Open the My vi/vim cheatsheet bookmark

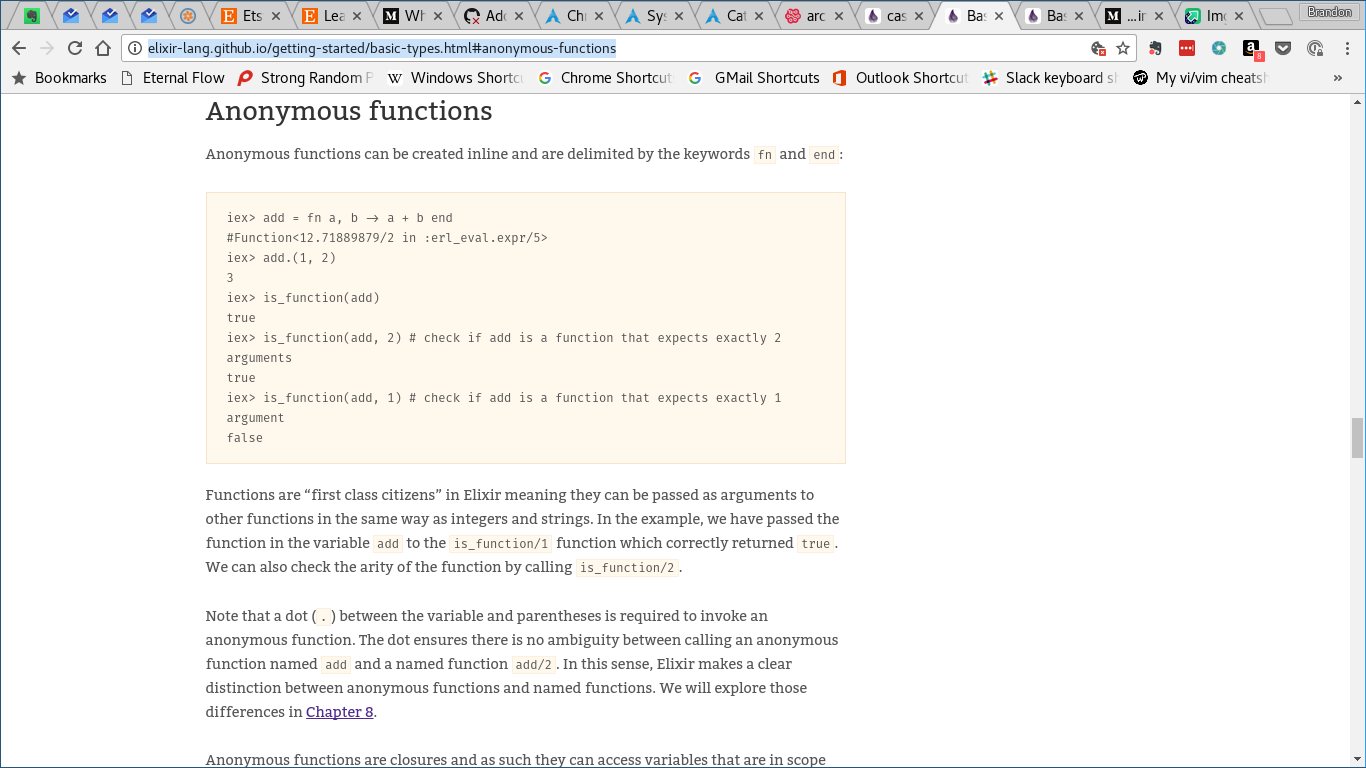coord(1200,78)
